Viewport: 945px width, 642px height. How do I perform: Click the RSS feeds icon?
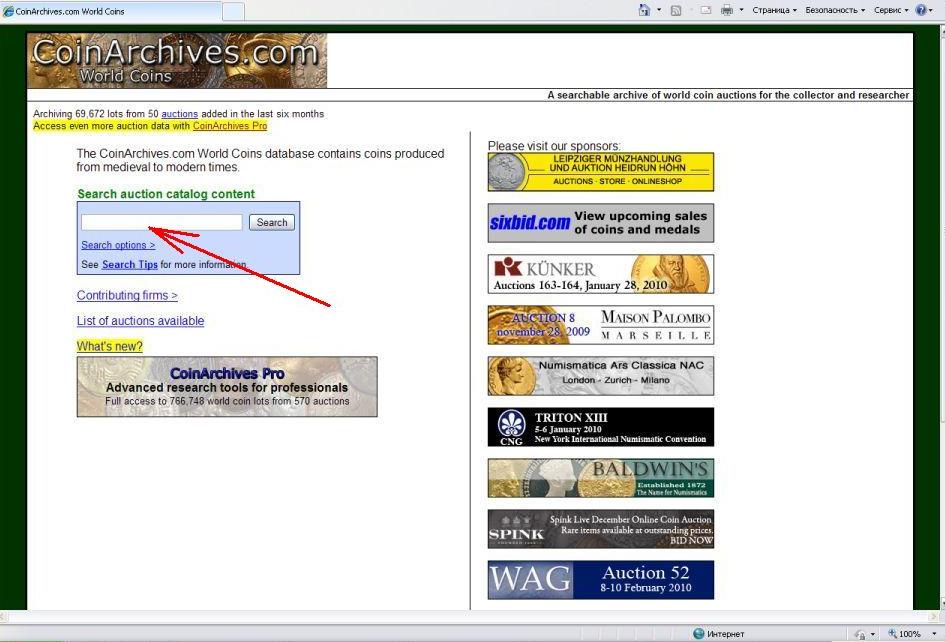click(x=677, y=10)
